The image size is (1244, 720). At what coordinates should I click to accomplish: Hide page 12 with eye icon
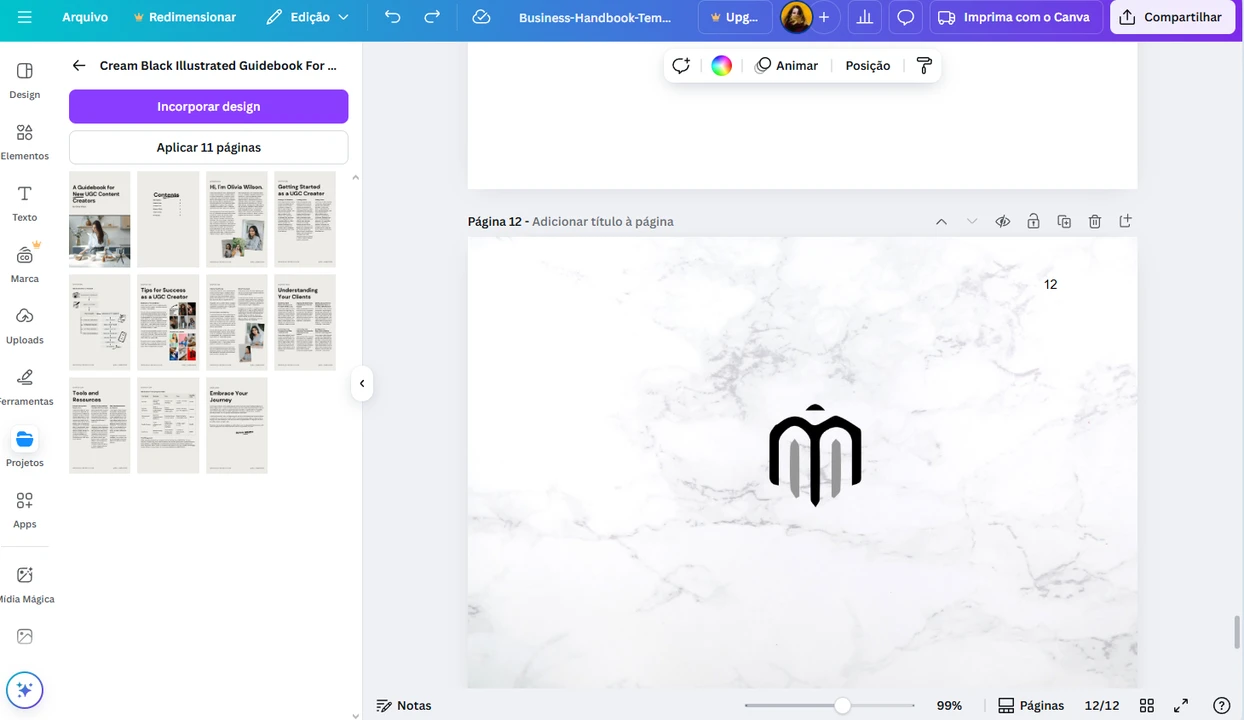(x=1002, y=221)
